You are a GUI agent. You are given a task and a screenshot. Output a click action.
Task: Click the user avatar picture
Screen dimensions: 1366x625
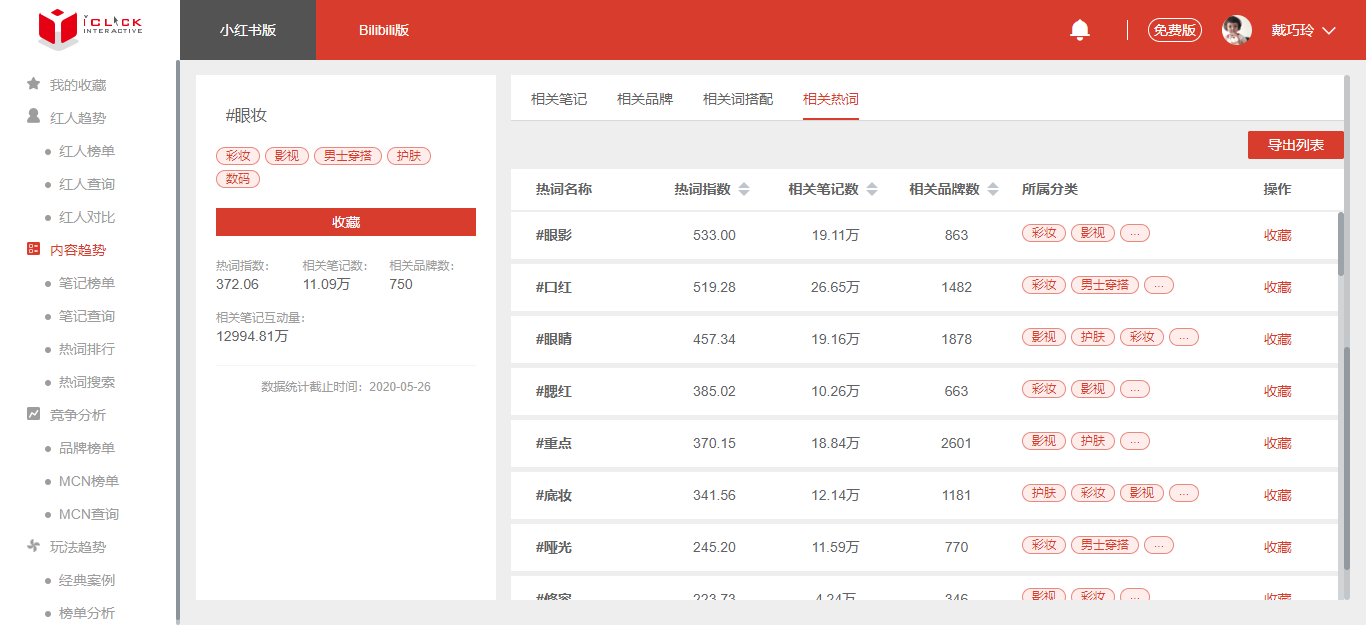(1237, 30)
